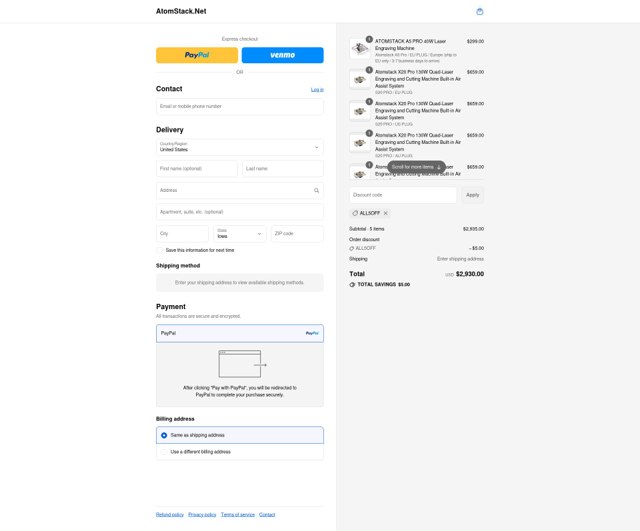Viewport: 640px width, 531px height.
Task: Check Save this information for next time
Action: click(x=160, y=250)
